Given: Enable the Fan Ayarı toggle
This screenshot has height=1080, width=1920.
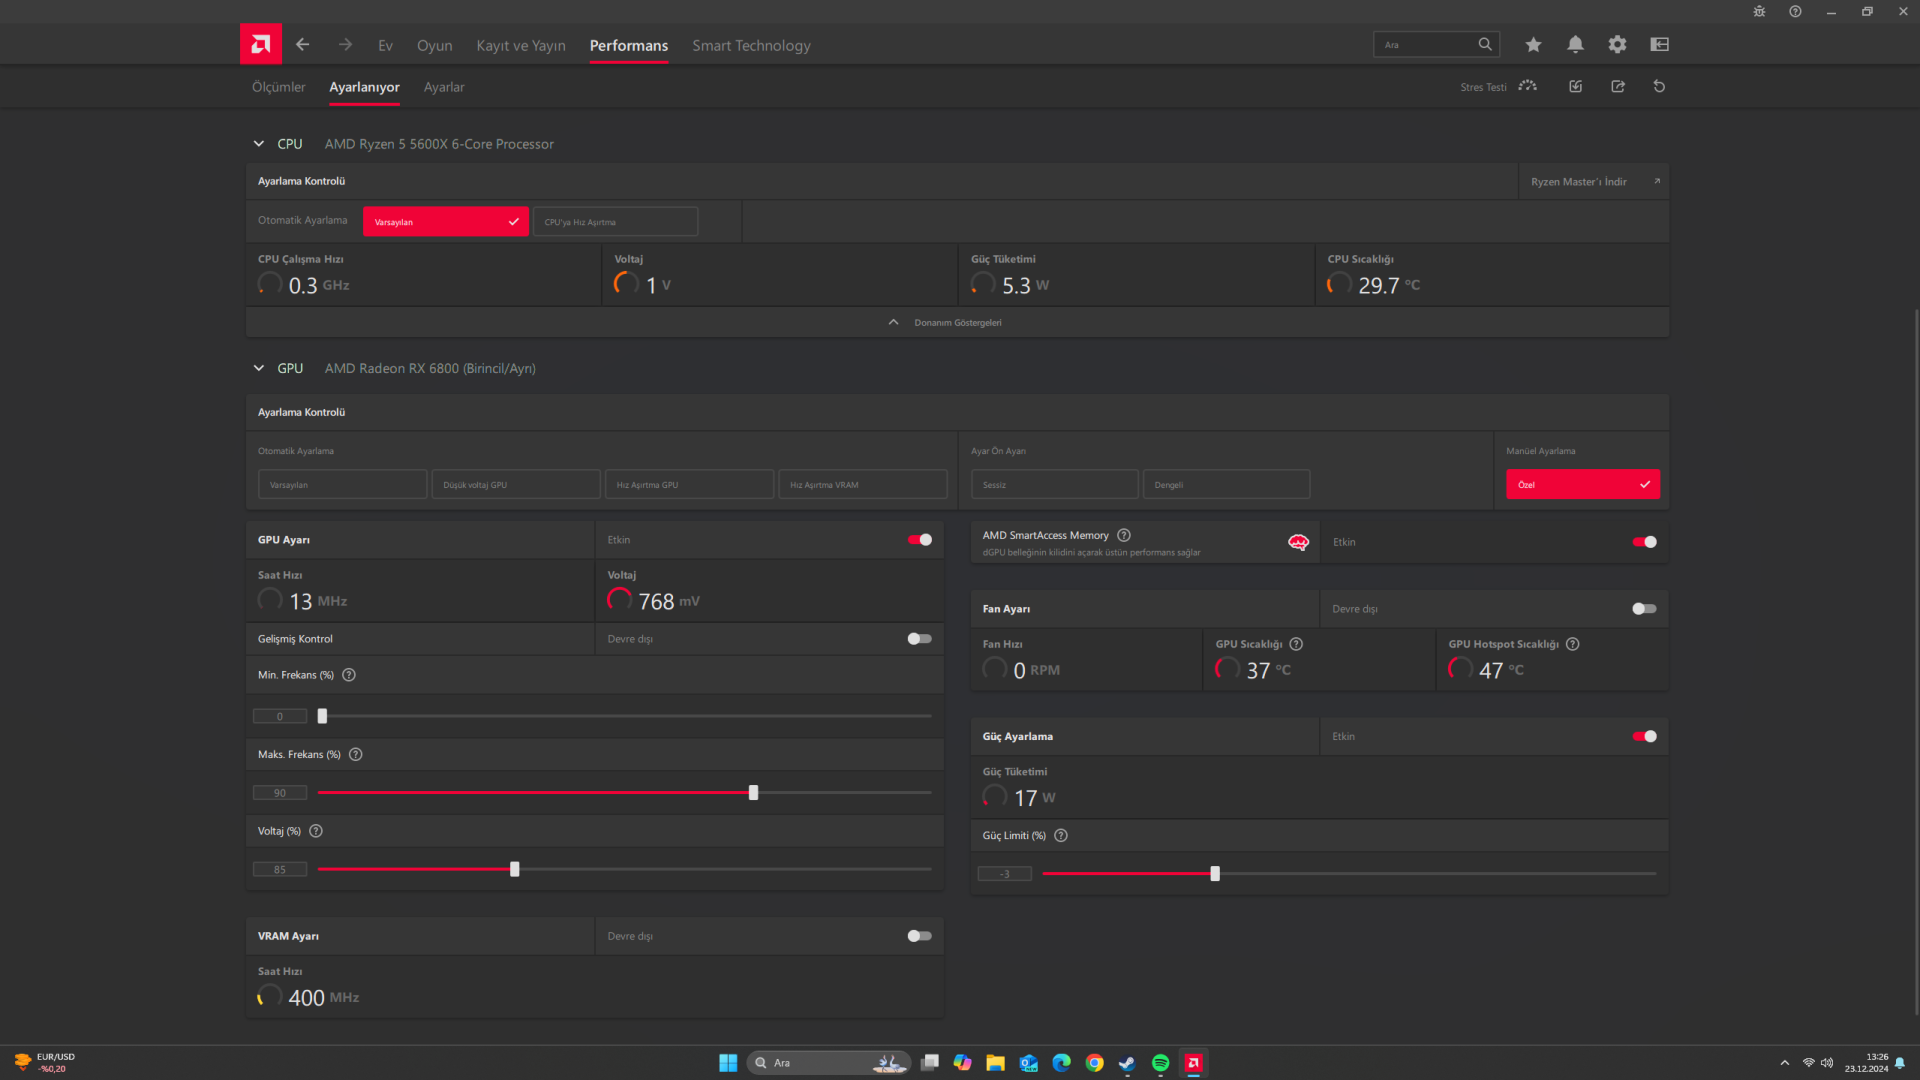Looking at the screenshot, I should pyautogui.click(x=1644, y=609).
